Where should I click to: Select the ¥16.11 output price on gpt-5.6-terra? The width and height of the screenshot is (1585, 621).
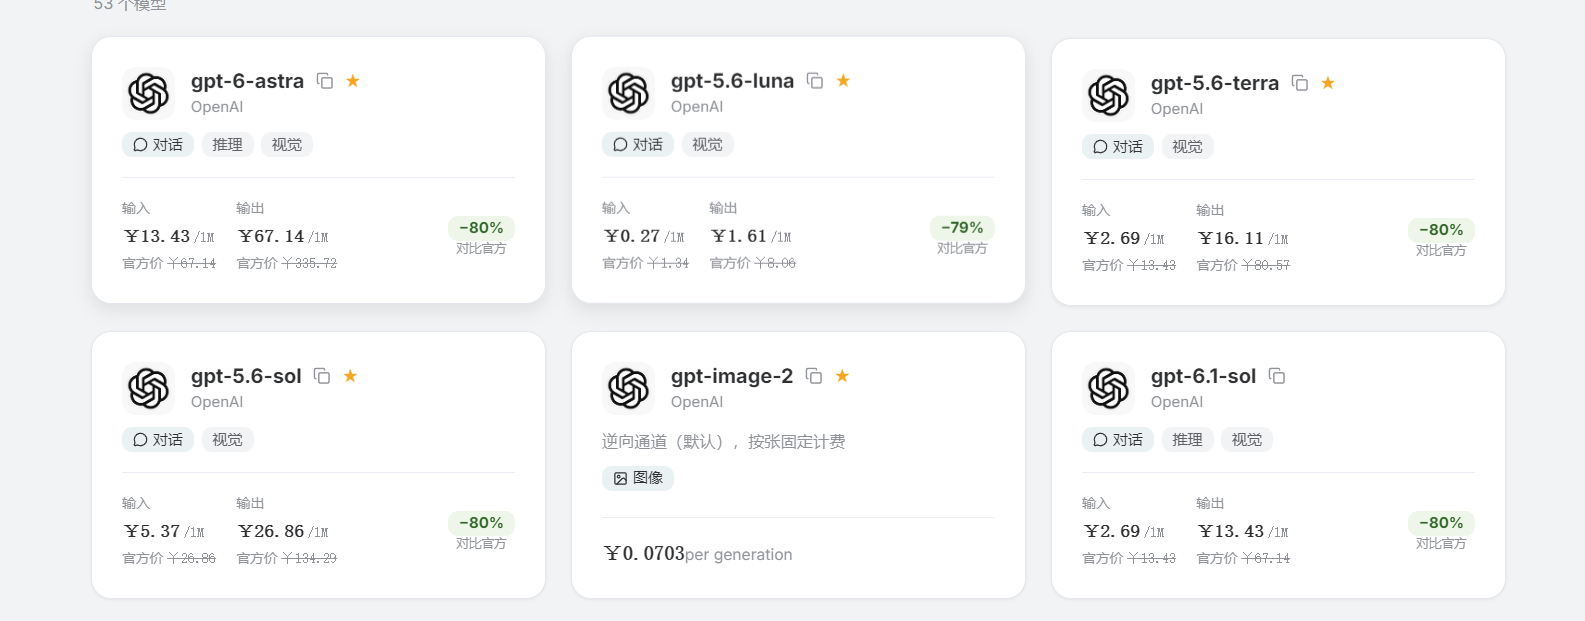(1231, 238)
